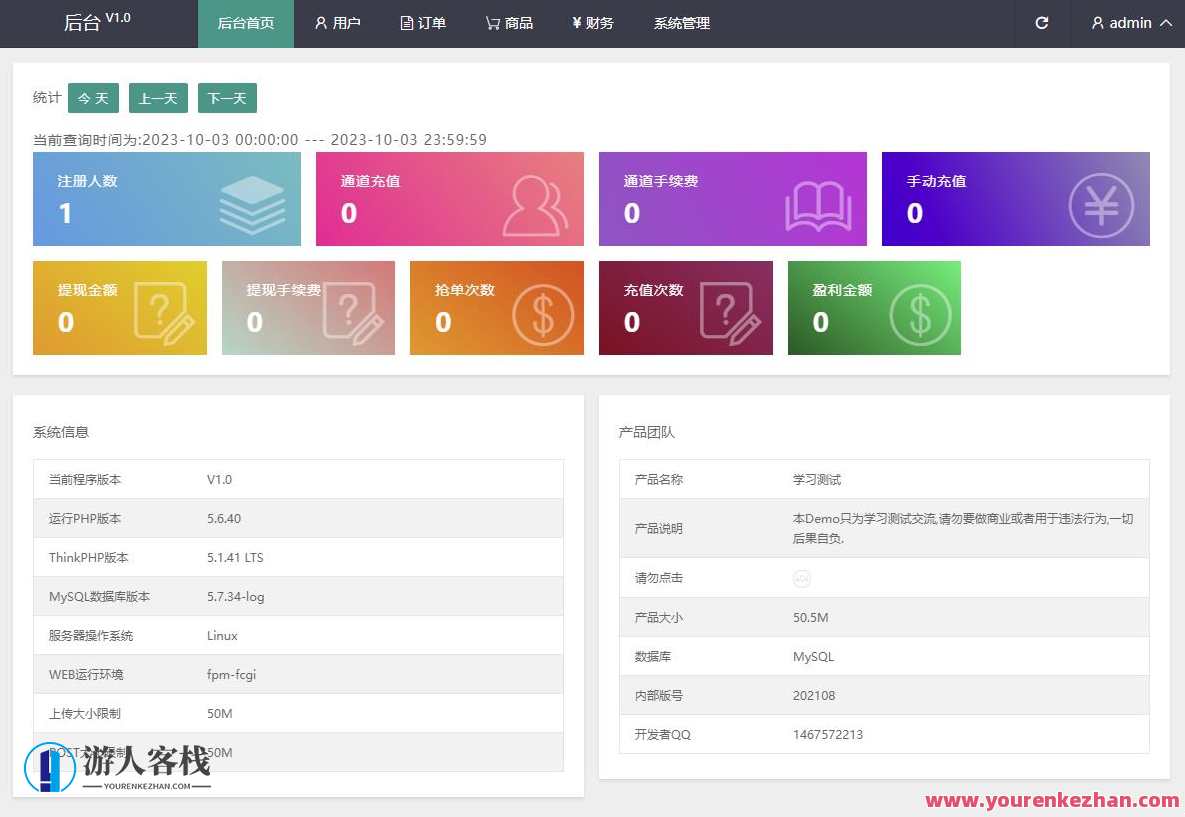Collapse the admin account dropdown arrow
The height and width of the screenshot is (817, 1185).
pos(1167,23)
